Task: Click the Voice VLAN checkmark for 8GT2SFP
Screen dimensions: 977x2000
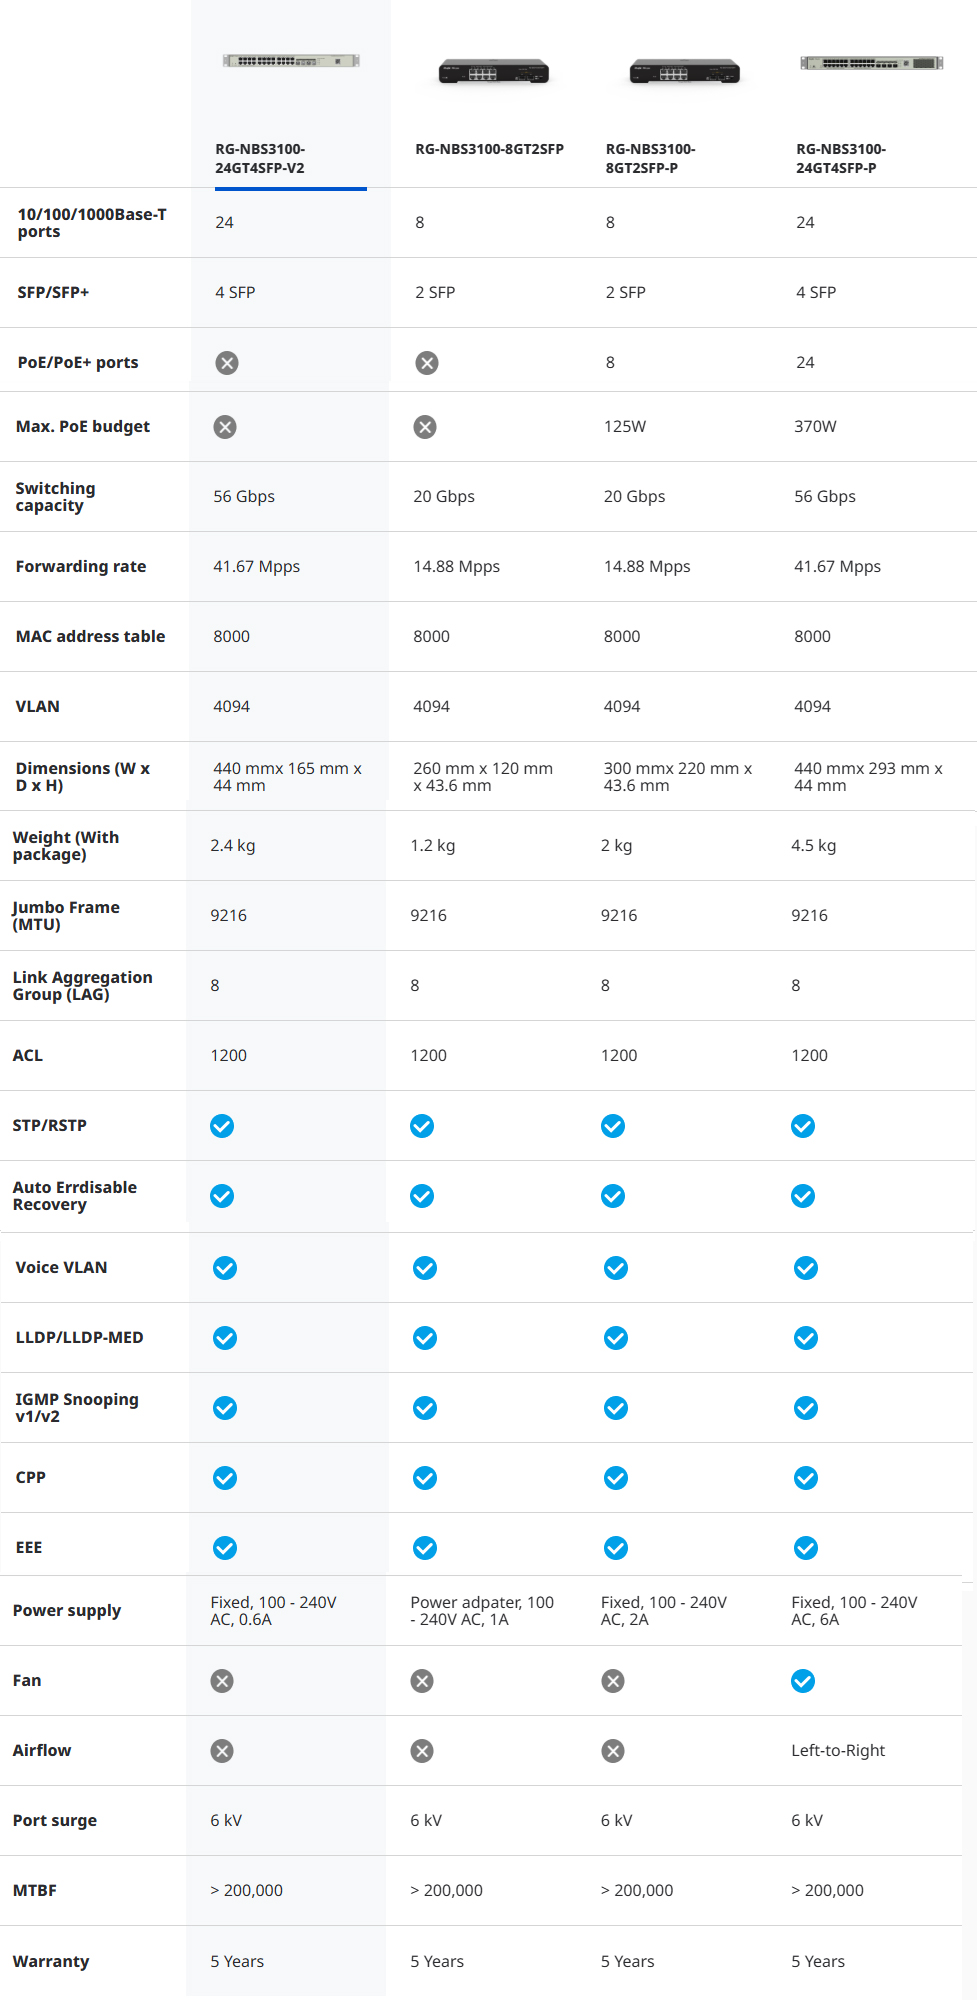Action: 425,1268
